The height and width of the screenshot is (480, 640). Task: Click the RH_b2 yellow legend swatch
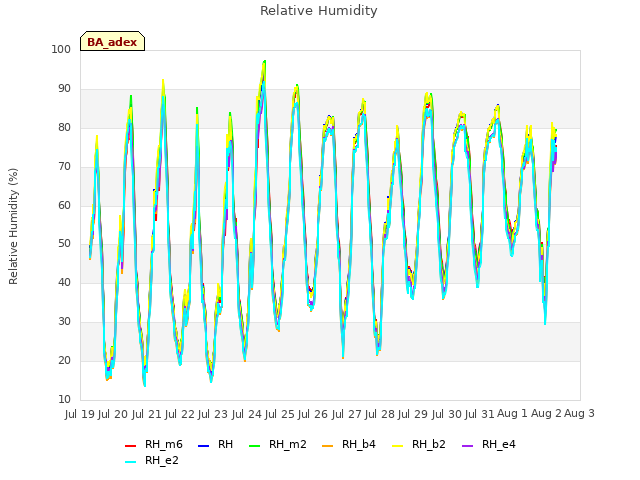[x=397, y=446]
